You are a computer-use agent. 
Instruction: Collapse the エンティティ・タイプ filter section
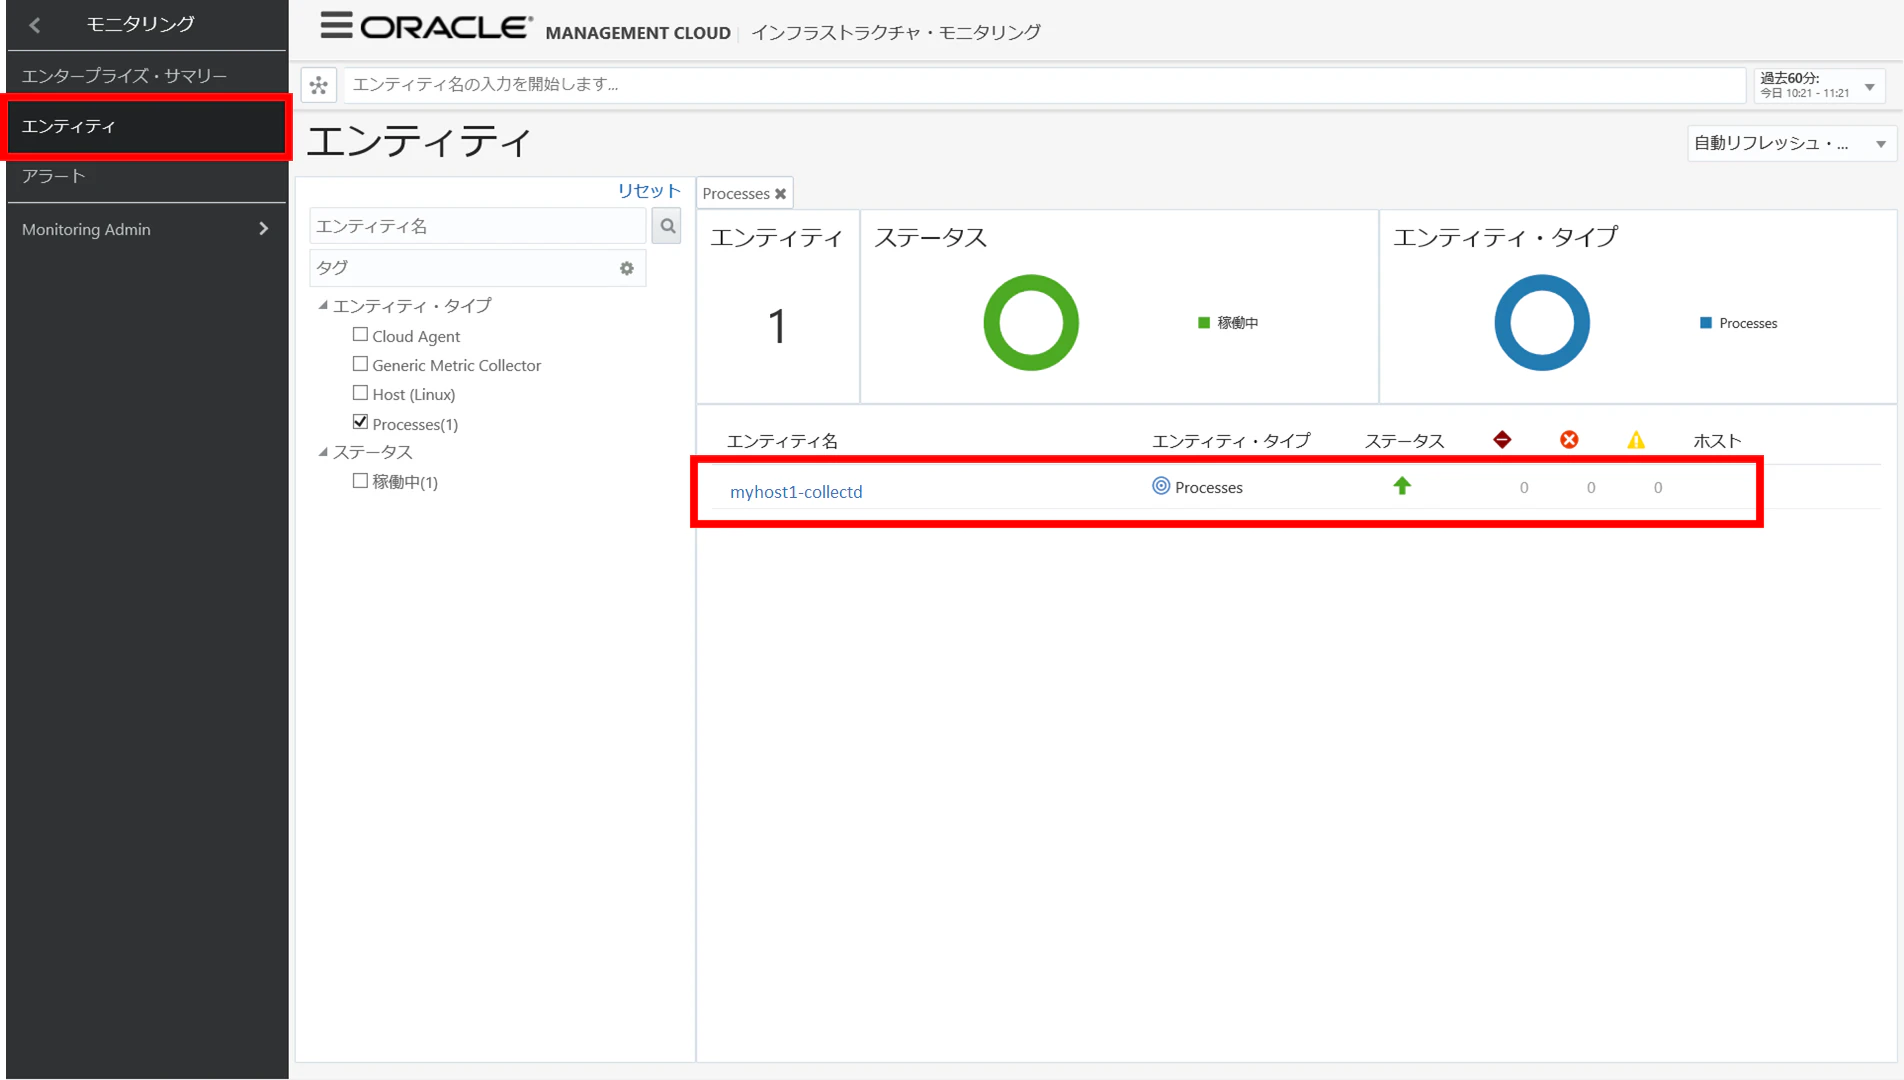(x=323, y=305)
